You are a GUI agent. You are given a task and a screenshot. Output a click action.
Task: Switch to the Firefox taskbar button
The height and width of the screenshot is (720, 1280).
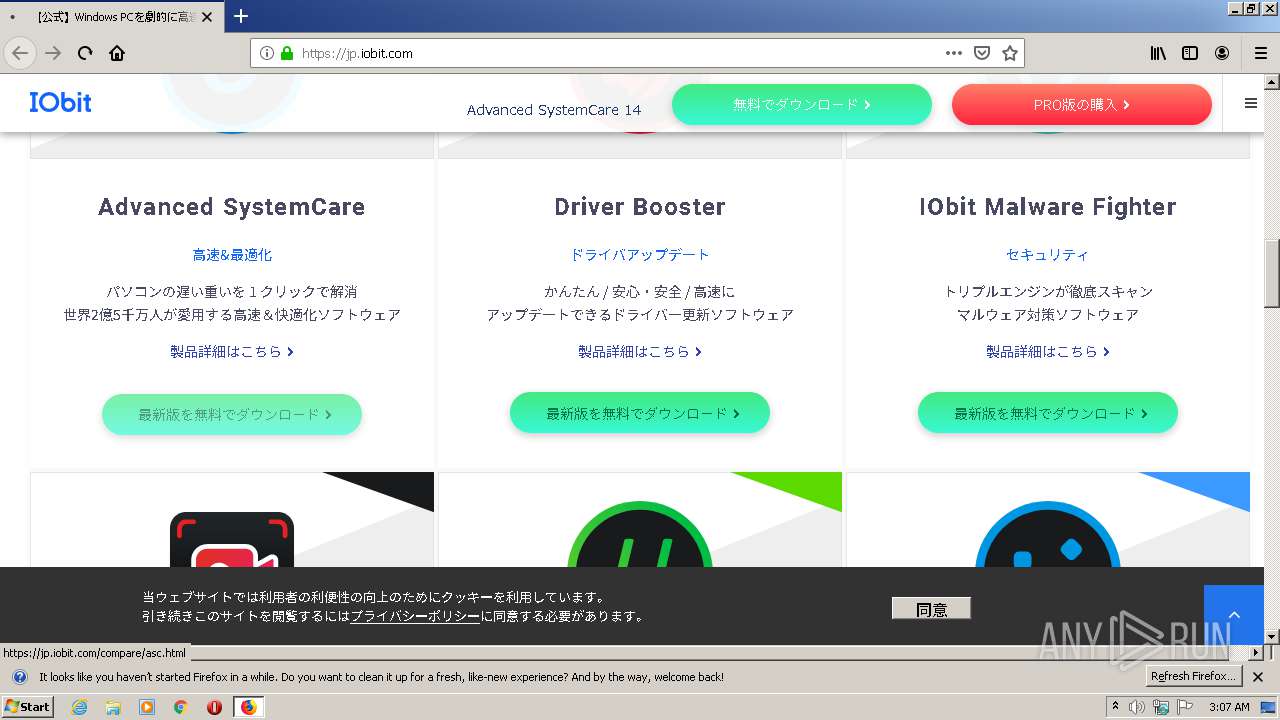[248, 707]
